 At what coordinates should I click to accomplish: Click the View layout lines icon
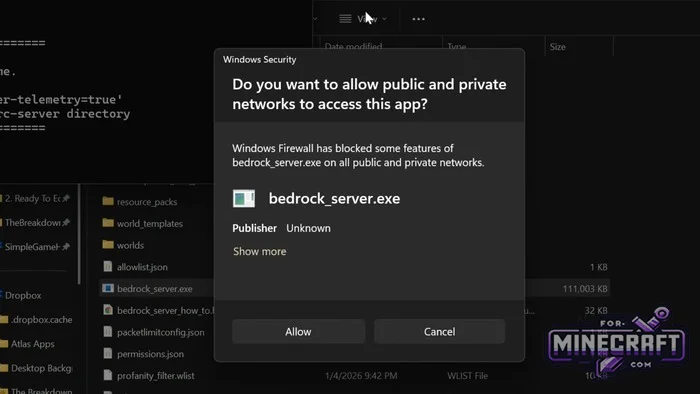click(345, 19)
